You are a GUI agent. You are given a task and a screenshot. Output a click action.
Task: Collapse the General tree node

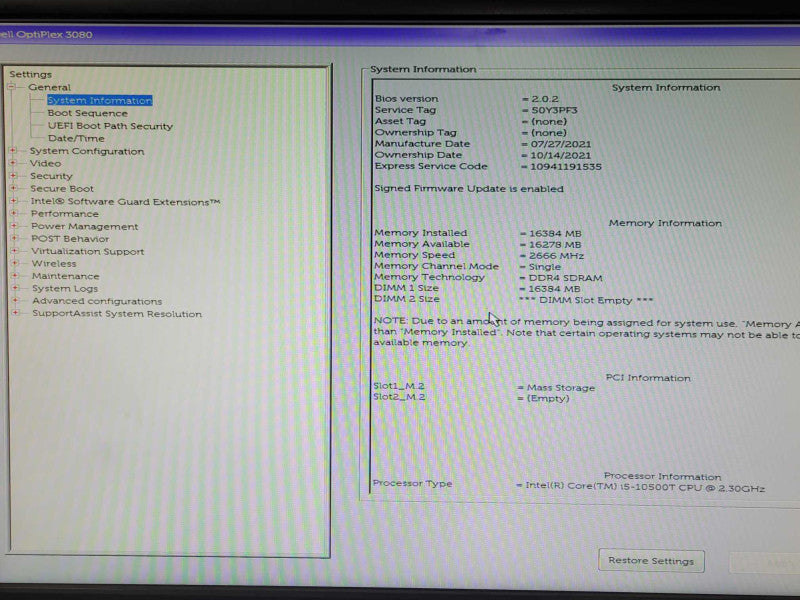click(12, 87)
